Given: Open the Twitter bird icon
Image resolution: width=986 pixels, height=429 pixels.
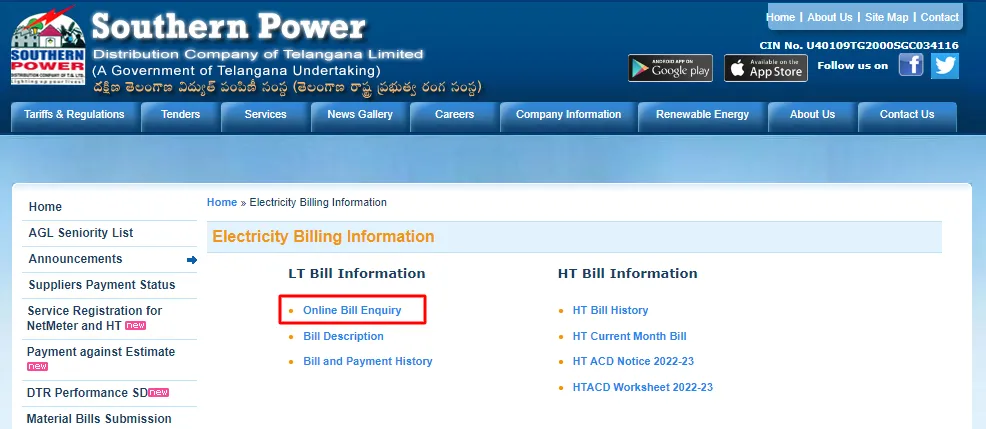Looking at the screenshot, I should pos(945,66).
